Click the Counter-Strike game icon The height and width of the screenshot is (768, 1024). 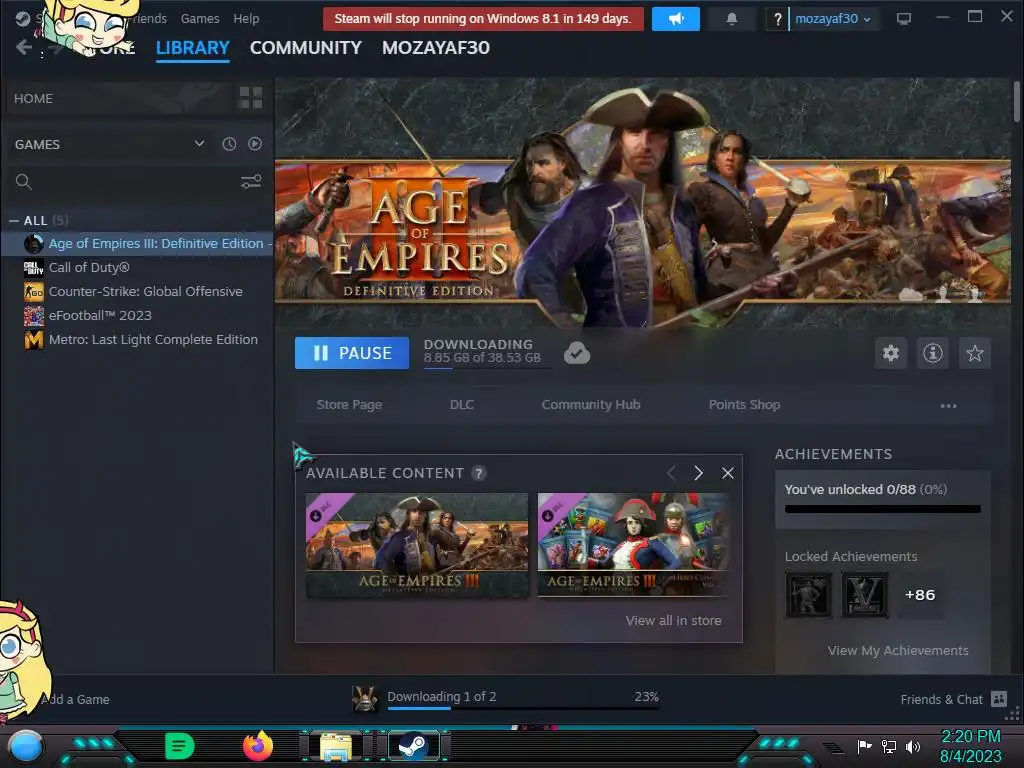pos(33,291)
